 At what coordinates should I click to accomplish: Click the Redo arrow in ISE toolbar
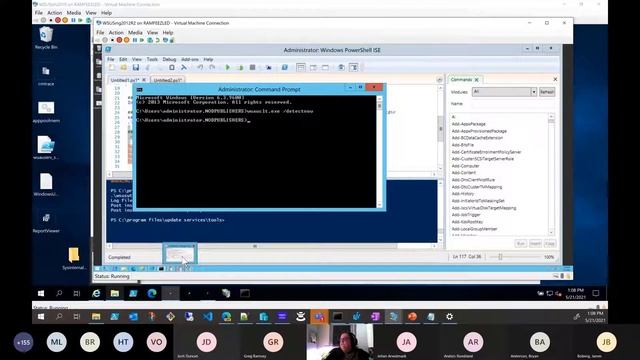click(212, 67)
